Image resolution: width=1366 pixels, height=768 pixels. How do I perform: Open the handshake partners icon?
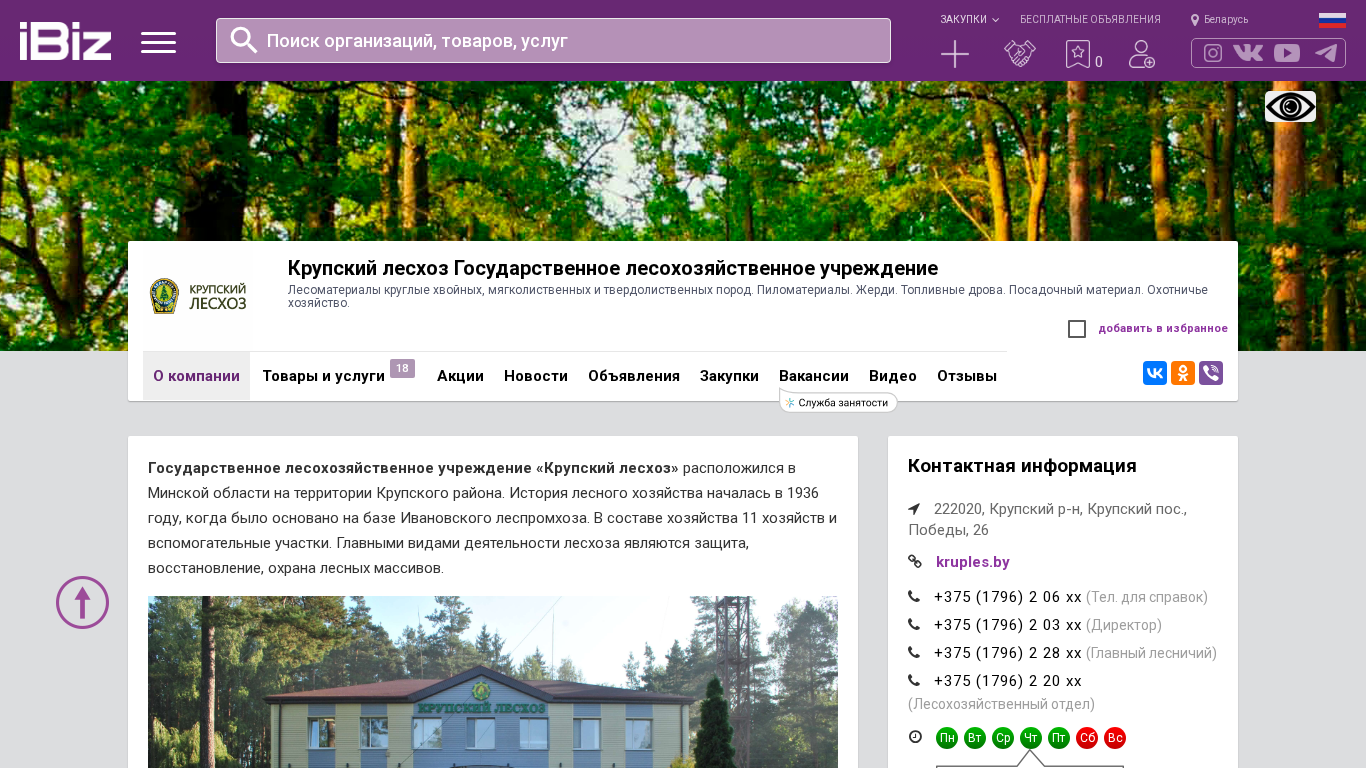coord(1020,54)
